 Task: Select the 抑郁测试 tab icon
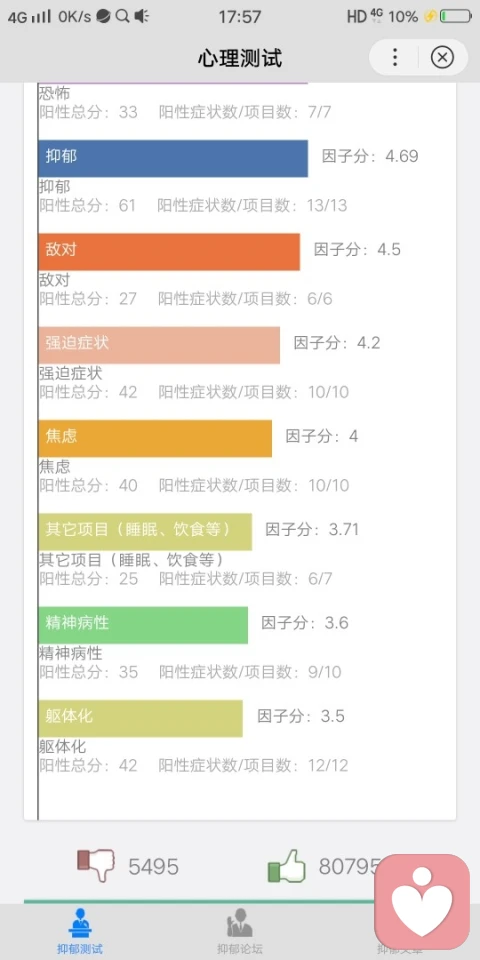coord(80,923)
